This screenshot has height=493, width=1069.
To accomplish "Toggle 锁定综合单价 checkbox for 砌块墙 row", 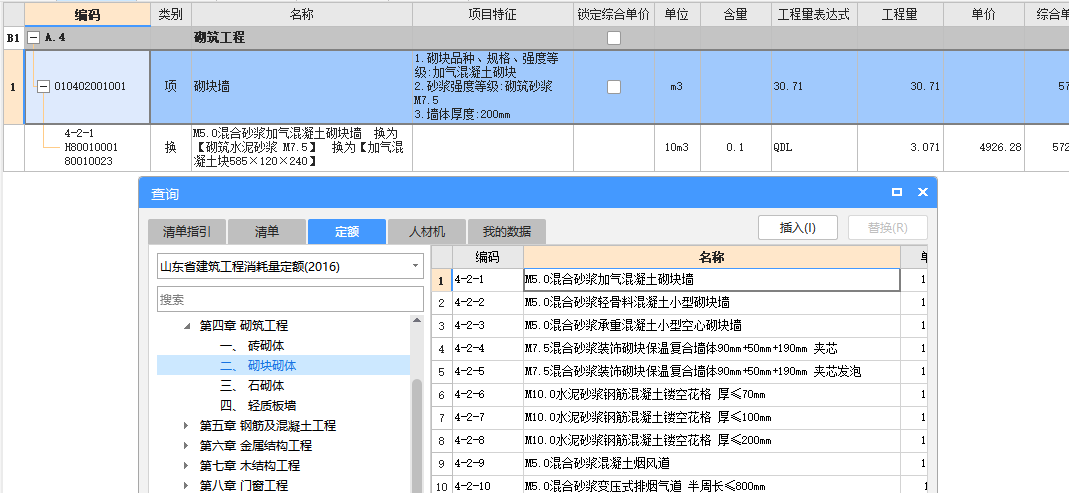I will click(614, 87).
